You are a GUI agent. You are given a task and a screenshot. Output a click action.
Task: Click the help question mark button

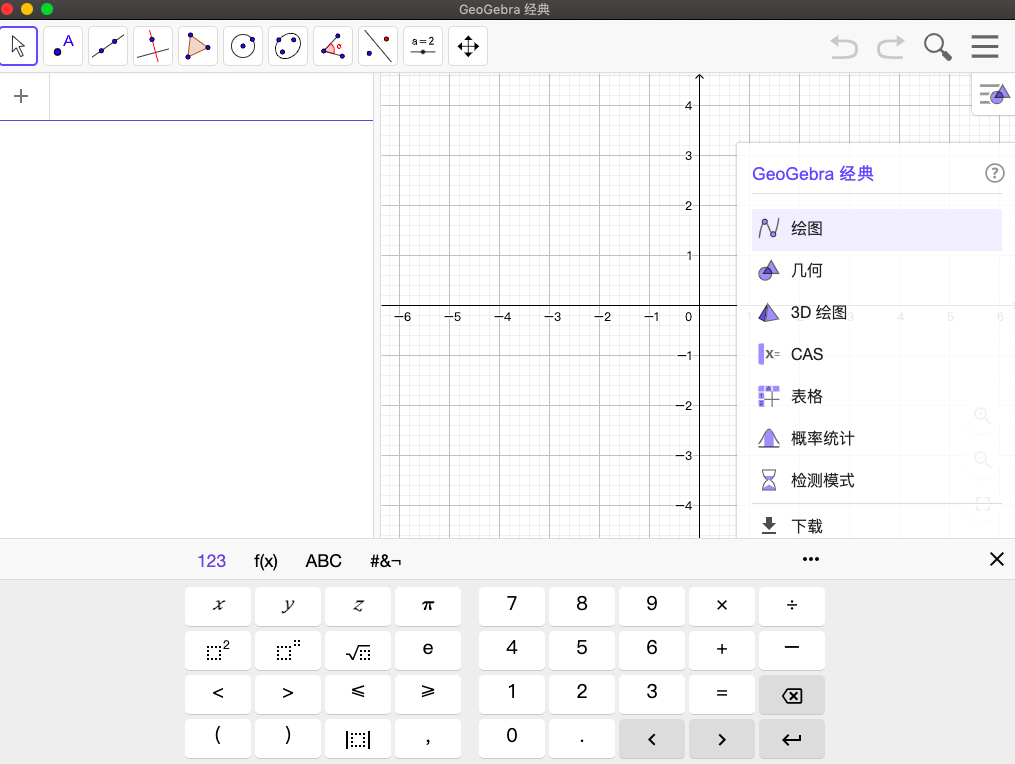point(994,172)
